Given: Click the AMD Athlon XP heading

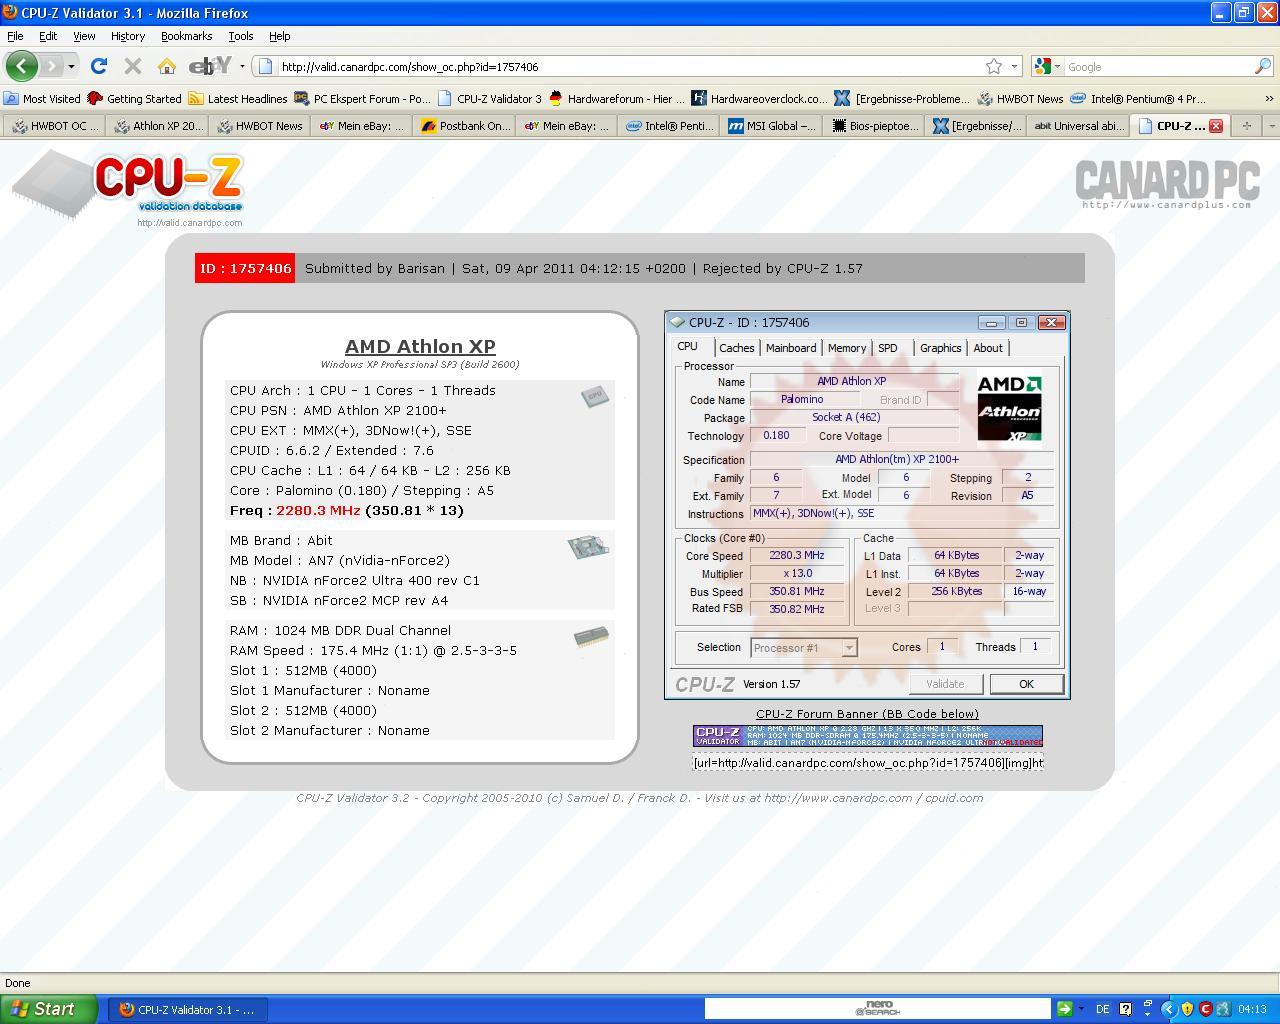Looking at the screenshot, I should click(420, 346).
